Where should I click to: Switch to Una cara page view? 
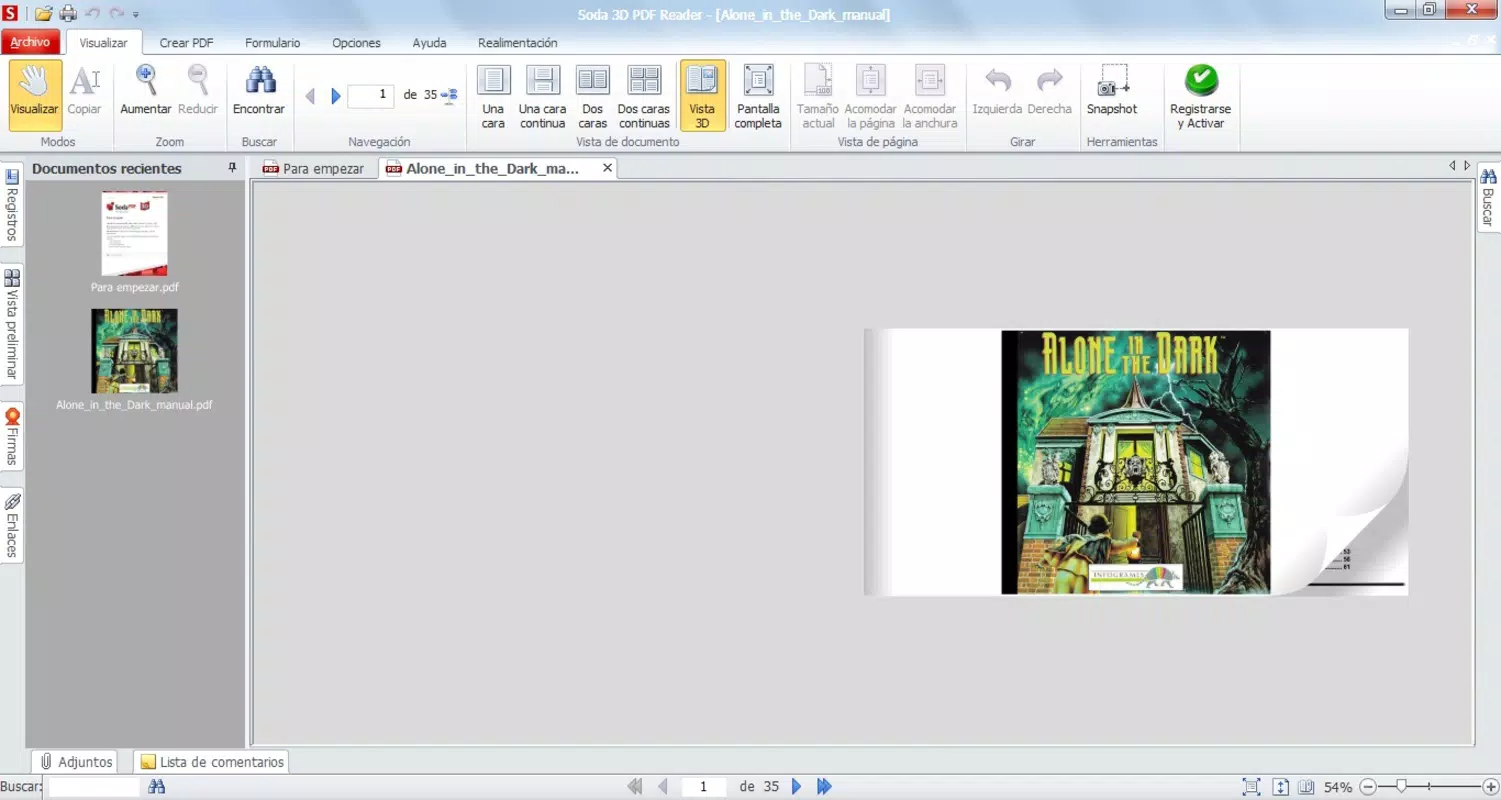pyautogui.click(x=493, y=95)
